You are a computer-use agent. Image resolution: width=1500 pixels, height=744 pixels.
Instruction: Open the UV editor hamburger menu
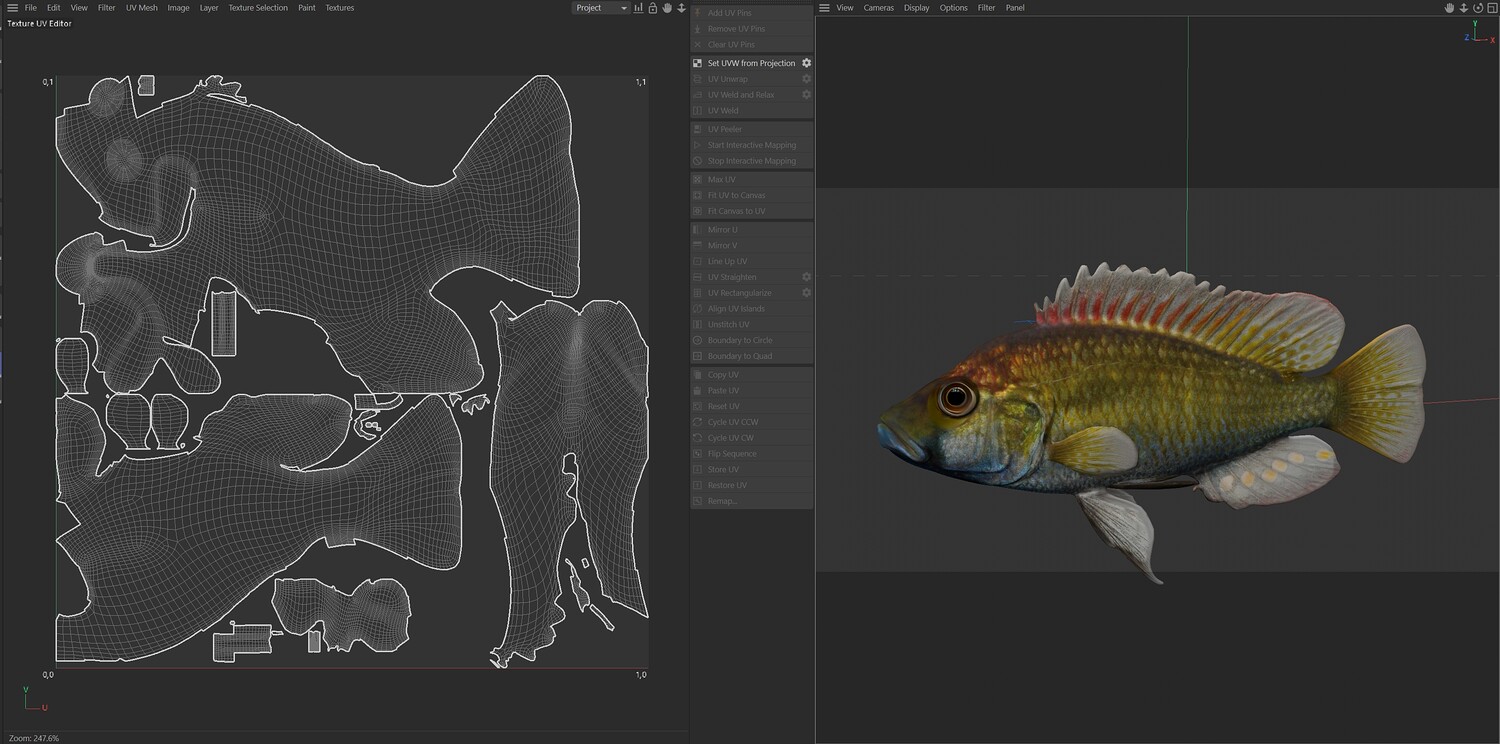[x=12, y=8]
